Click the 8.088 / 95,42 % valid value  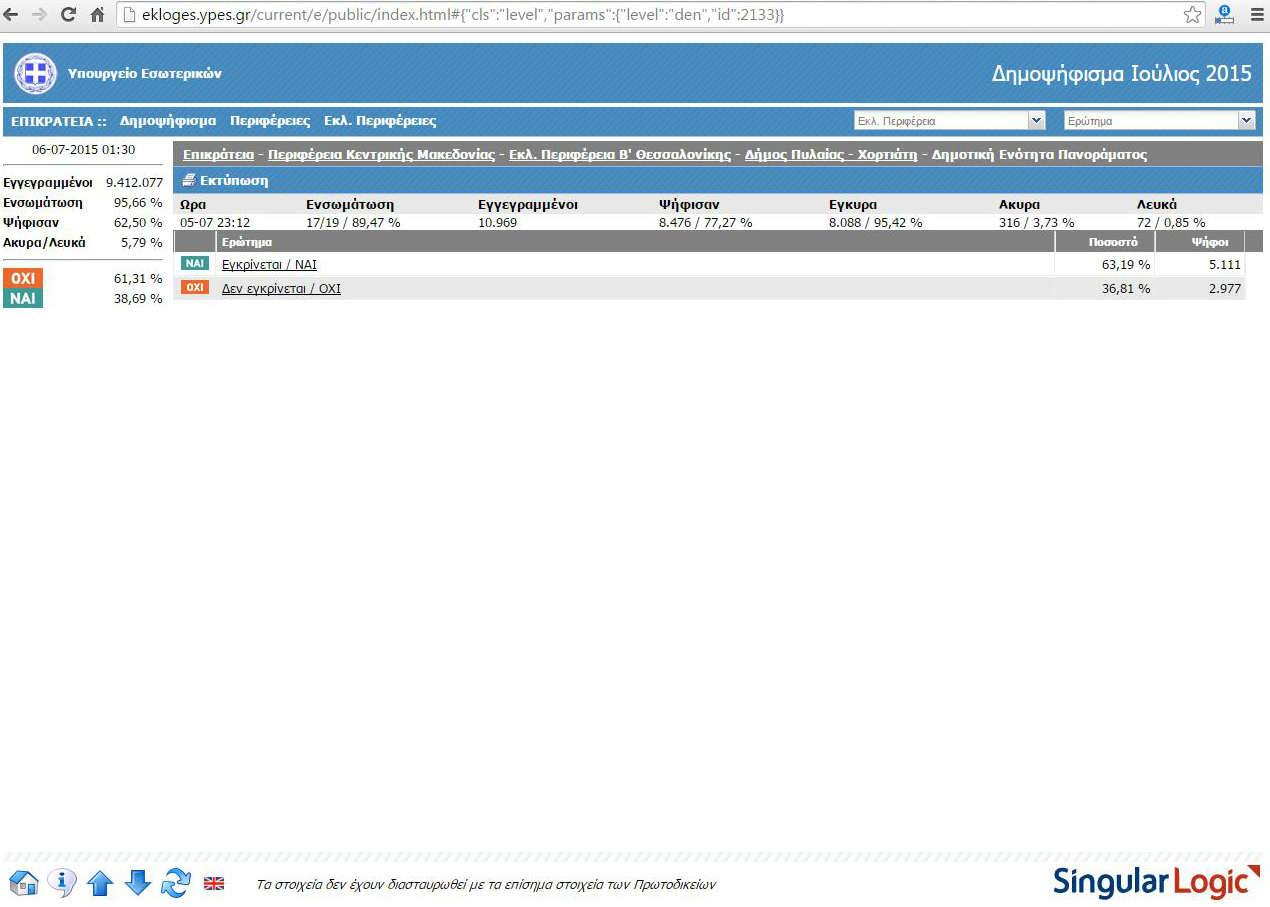875,222
